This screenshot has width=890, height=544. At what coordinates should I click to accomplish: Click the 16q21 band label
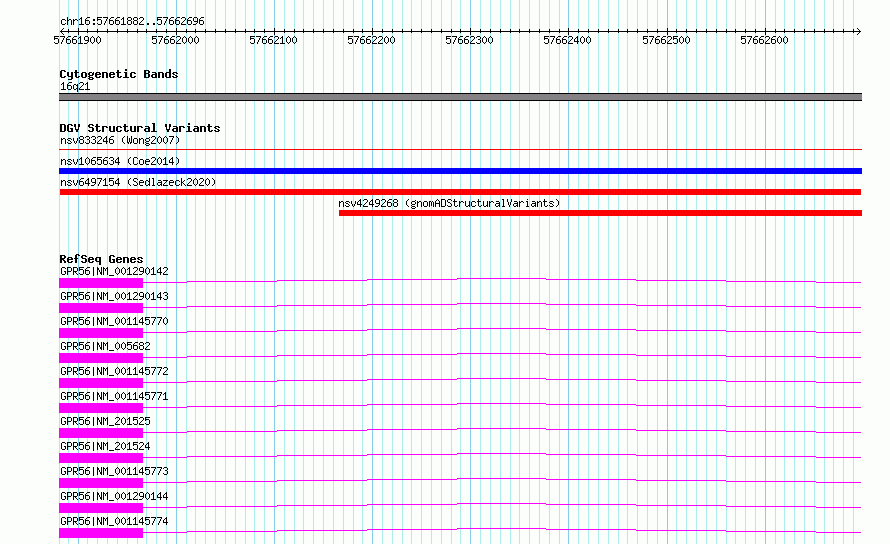(x=75, y=86)
